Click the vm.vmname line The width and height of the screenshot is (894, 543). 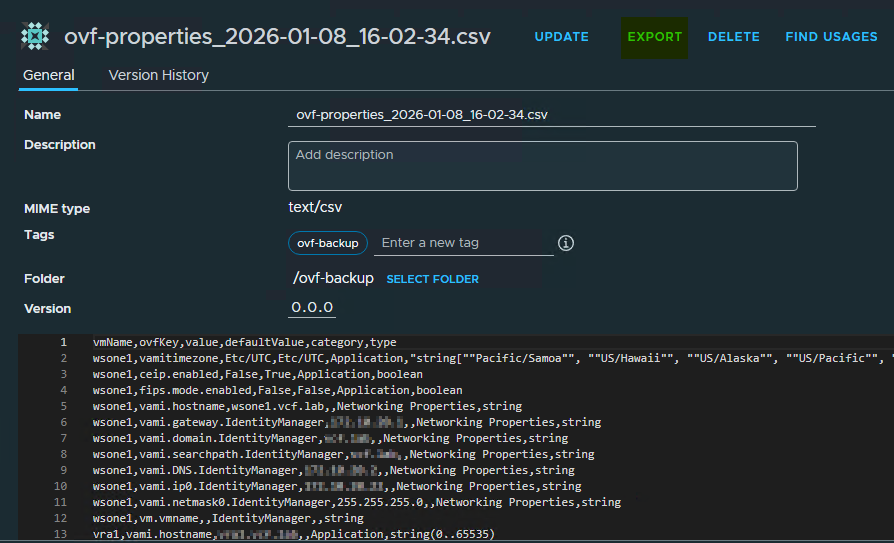coord(228,518)
